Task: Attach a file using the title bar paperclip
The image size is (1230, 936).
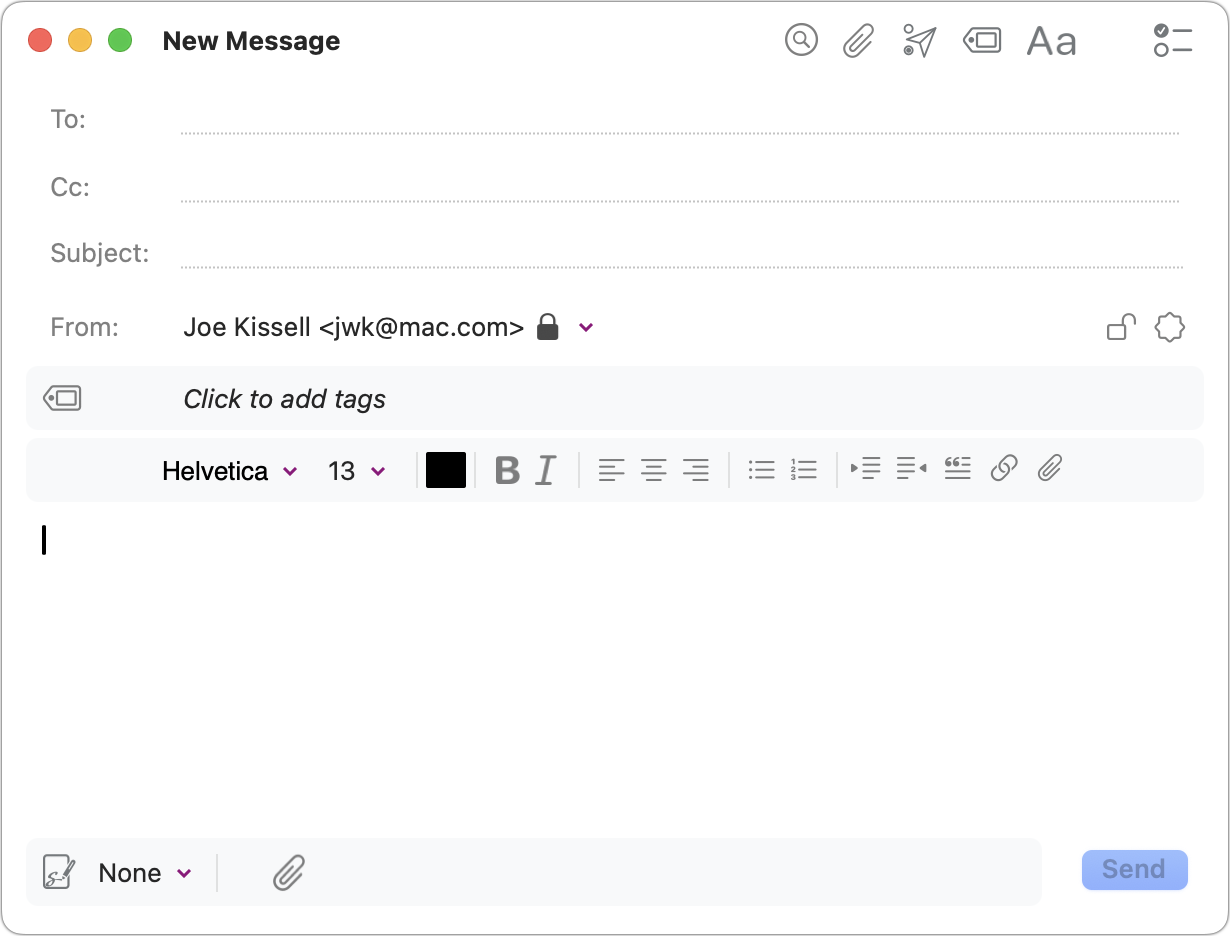Action: click(858, 41)
